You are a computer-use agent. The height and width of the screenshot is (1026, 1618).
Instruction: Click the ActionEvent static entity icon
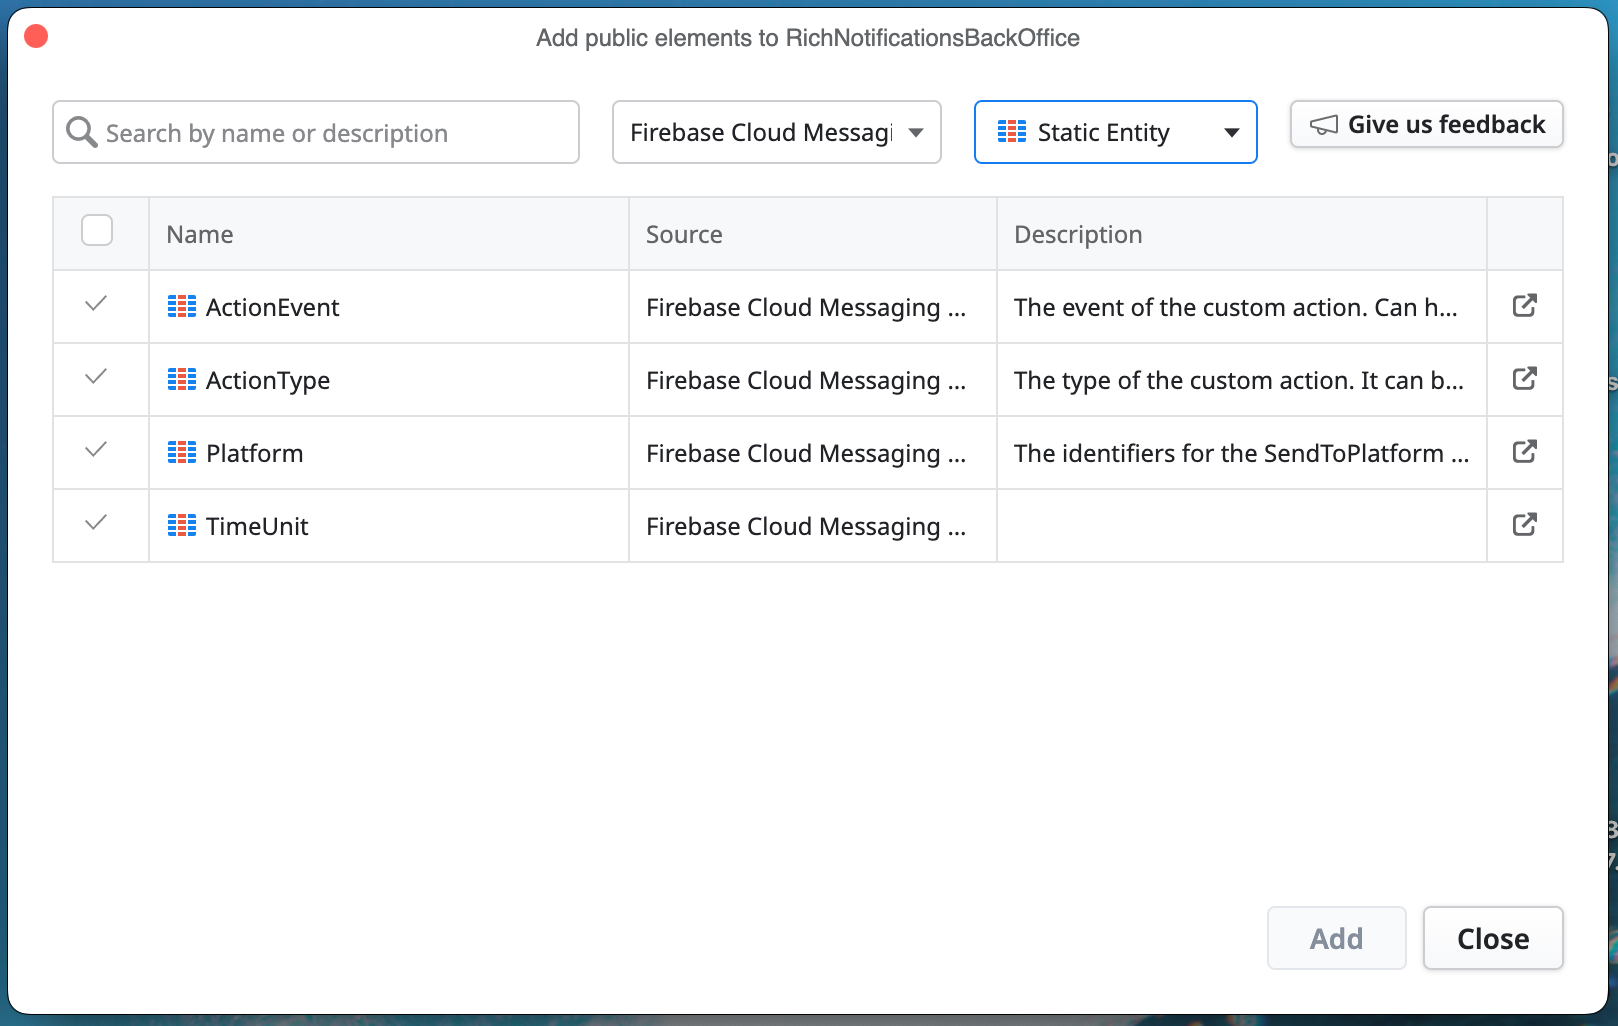tap(181, 307)
